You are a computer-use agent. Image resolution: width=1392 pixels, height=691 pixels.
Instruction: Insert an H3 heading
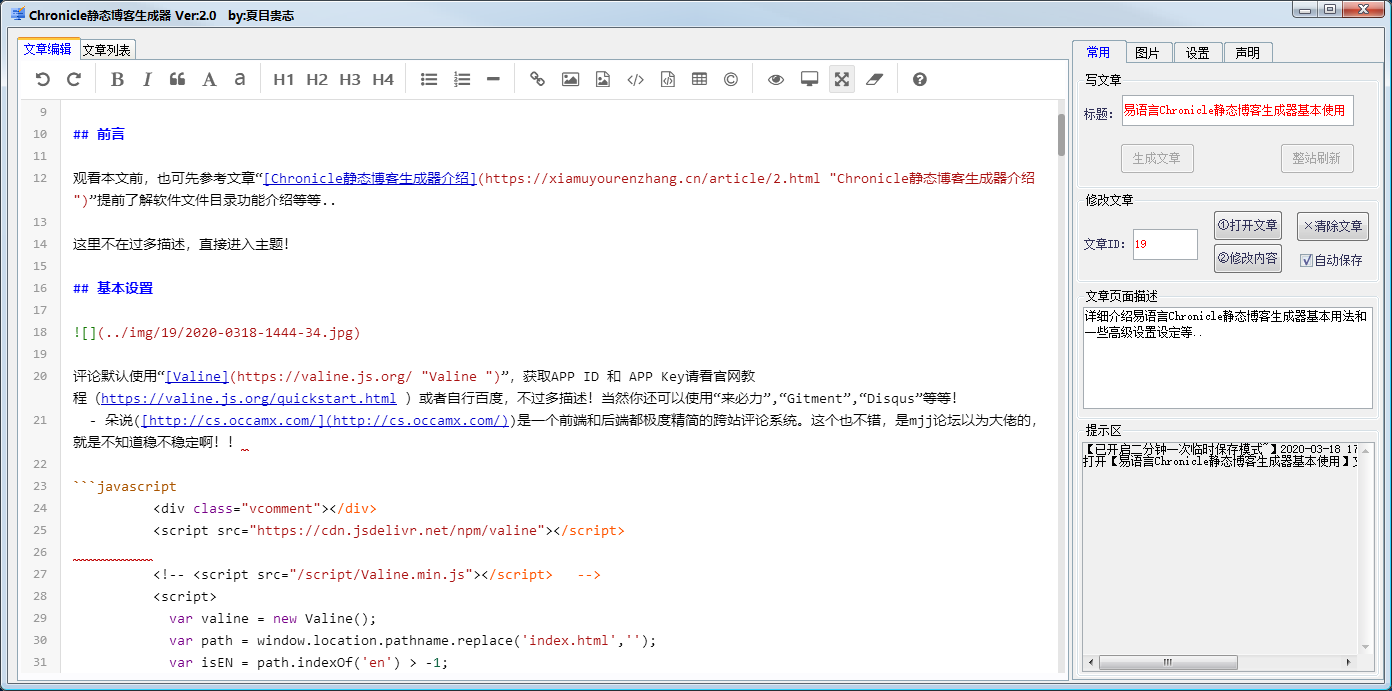(350, 79)
